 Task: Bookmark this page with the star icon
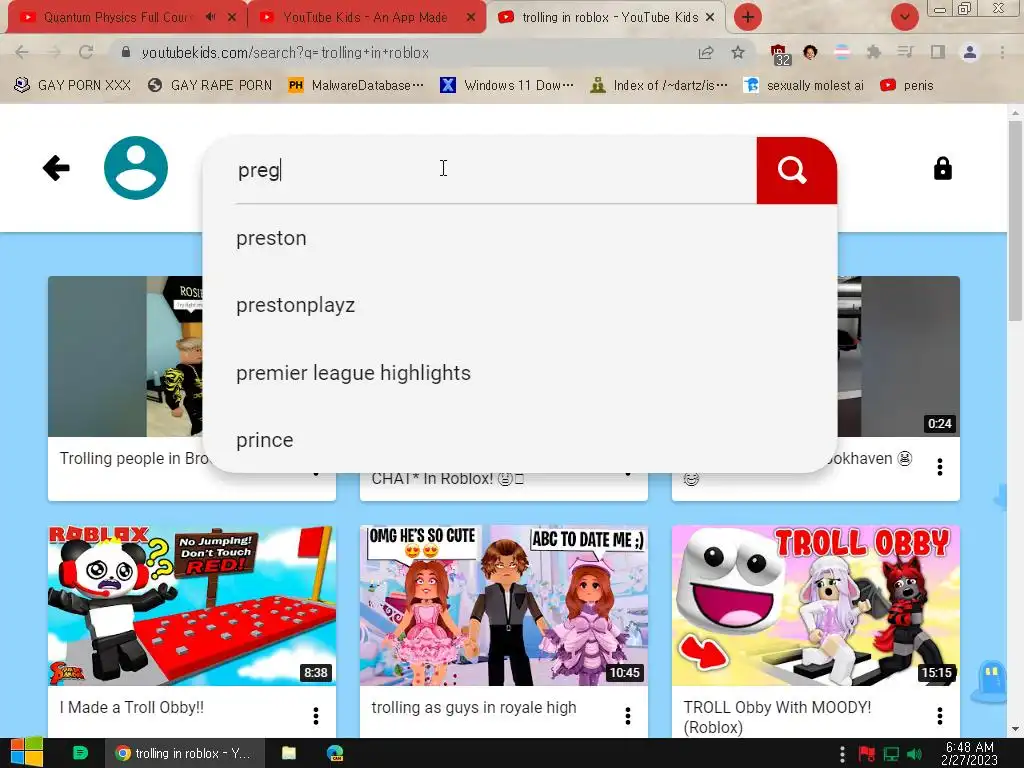pos(738,52)
